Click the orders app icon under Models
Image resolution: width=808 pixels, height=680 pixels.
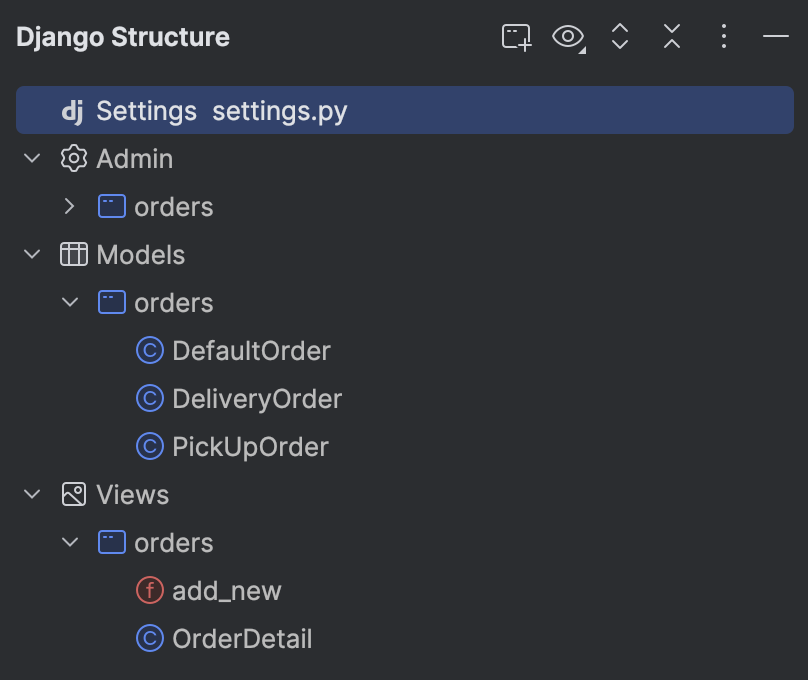coord(111,302)
